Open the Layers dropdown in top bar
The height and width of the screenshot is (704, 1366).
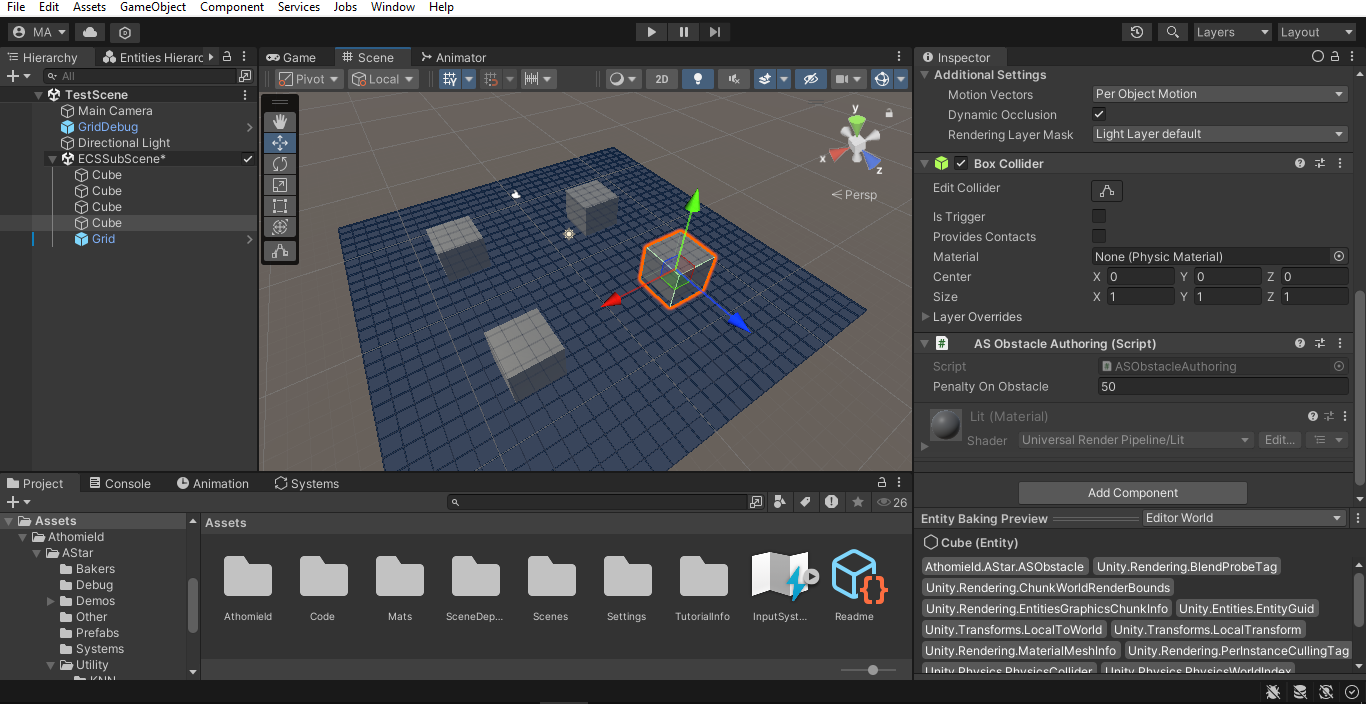(1232, 32)
